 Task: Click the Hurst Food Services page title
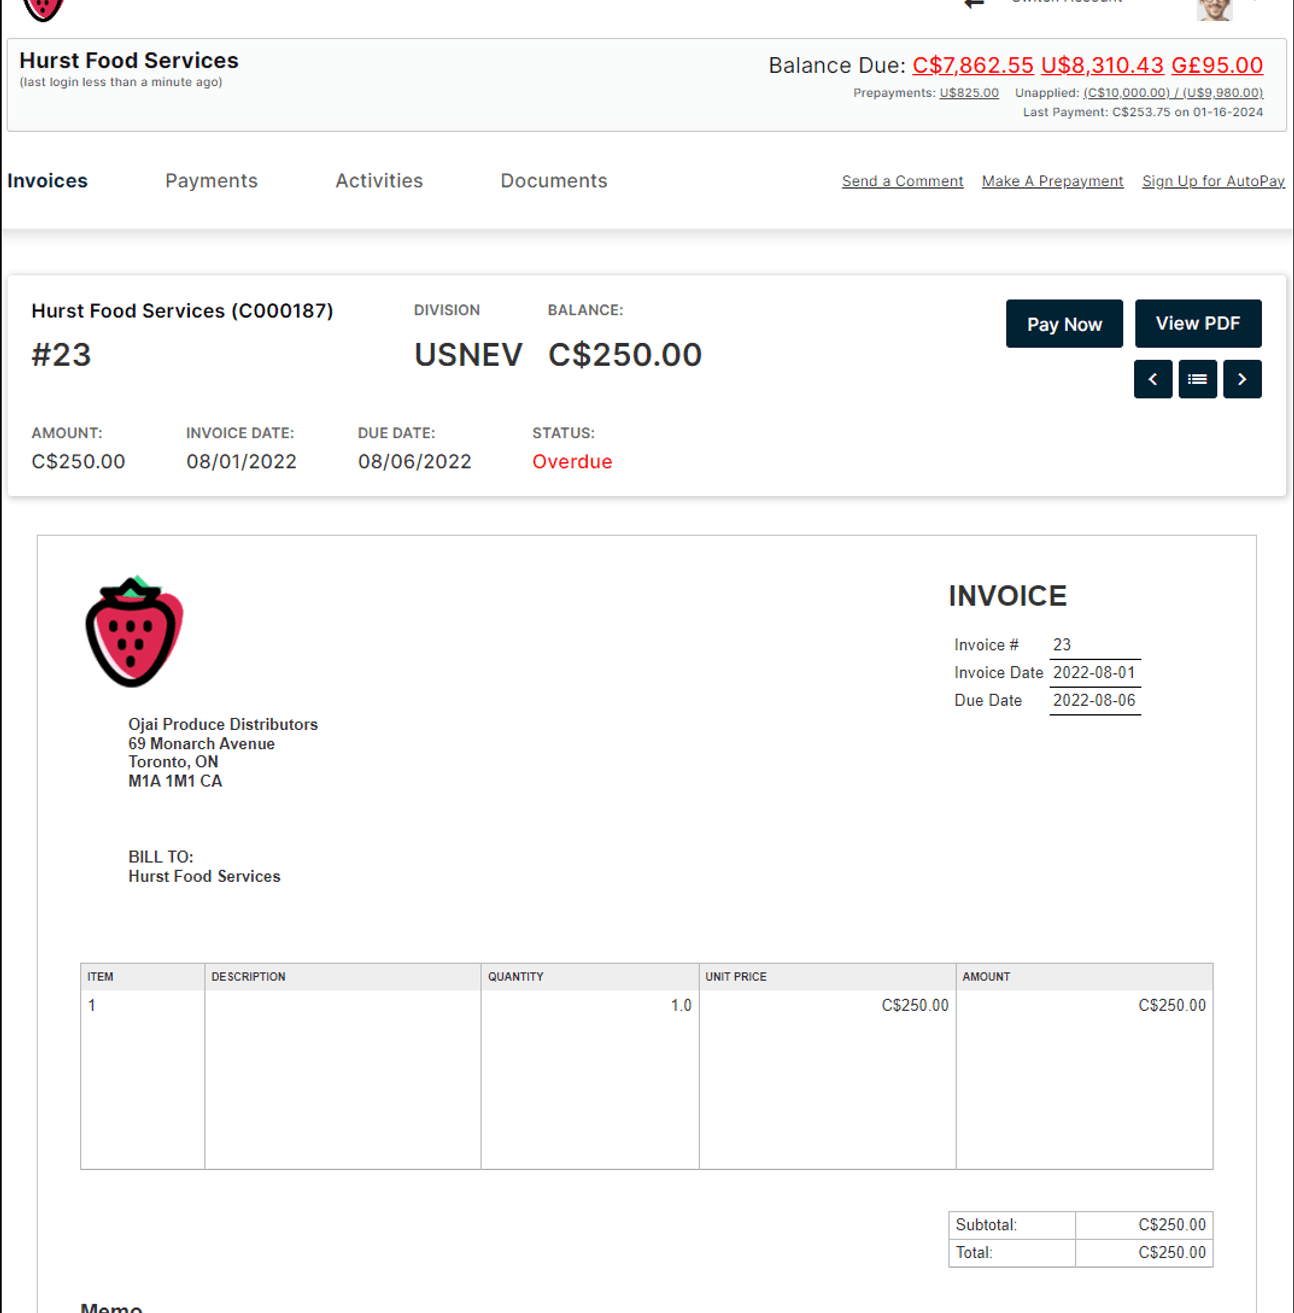[129, 60]
